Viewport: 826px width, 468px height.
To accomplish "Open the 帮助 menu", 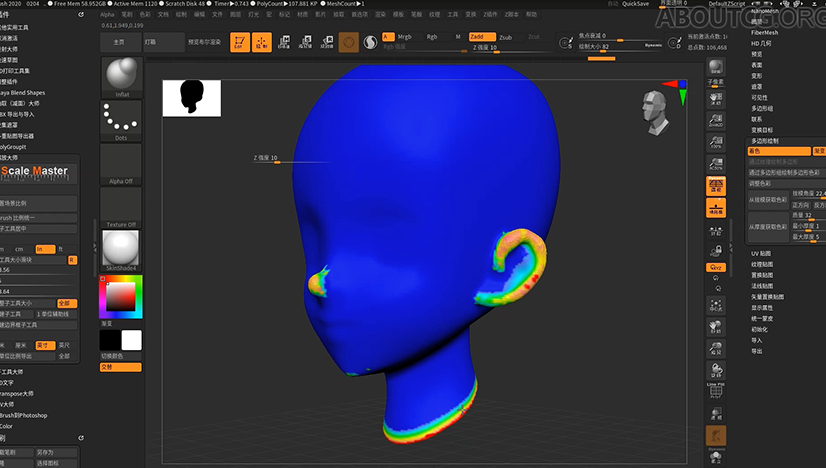I will (531, 15).
